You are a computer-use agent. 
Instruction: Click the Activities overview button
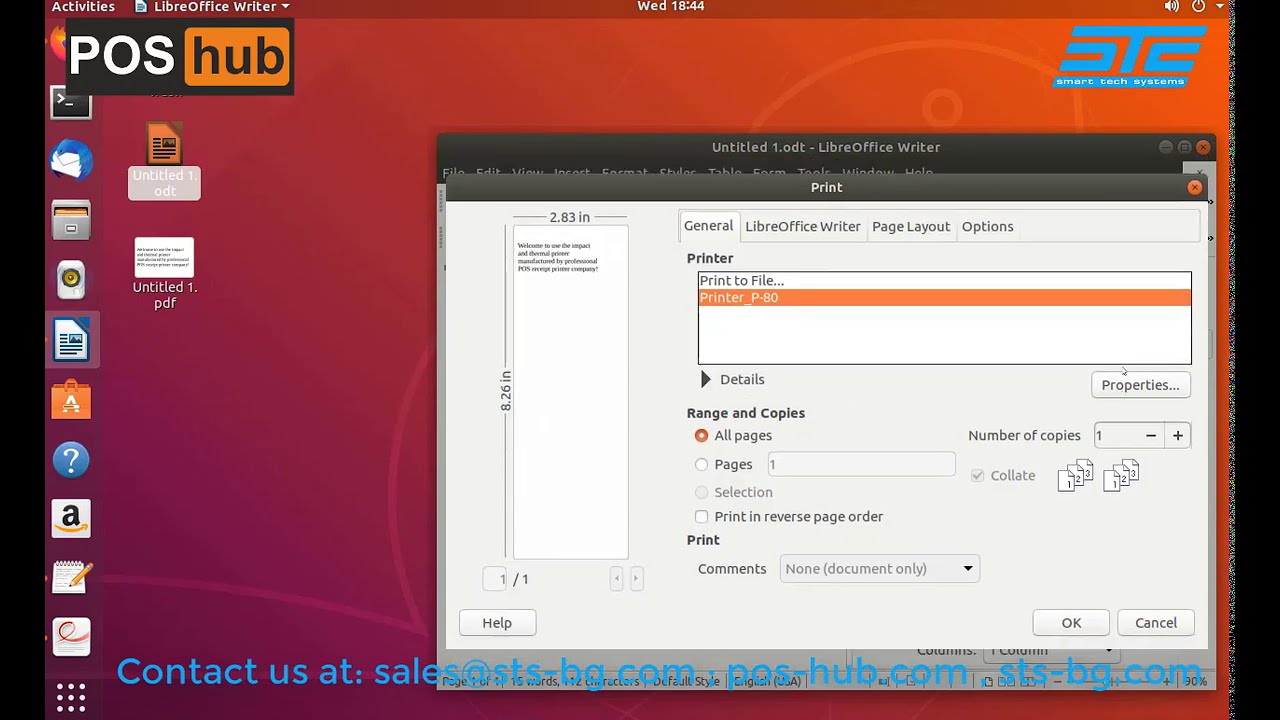coord(83,7)
